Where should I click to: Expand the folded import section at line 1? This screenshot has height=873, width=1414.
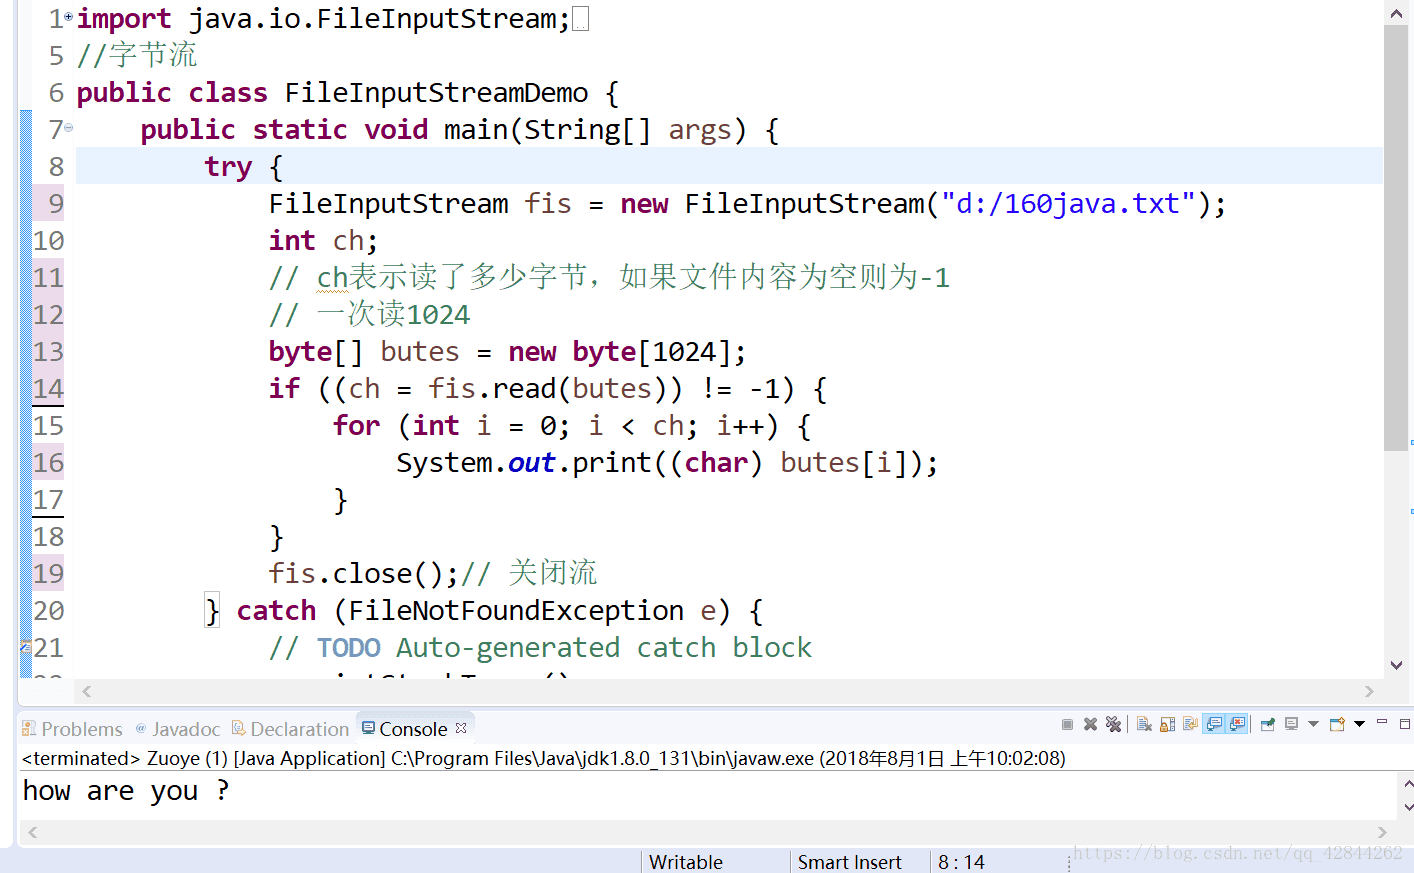click(x=68, y=17)
